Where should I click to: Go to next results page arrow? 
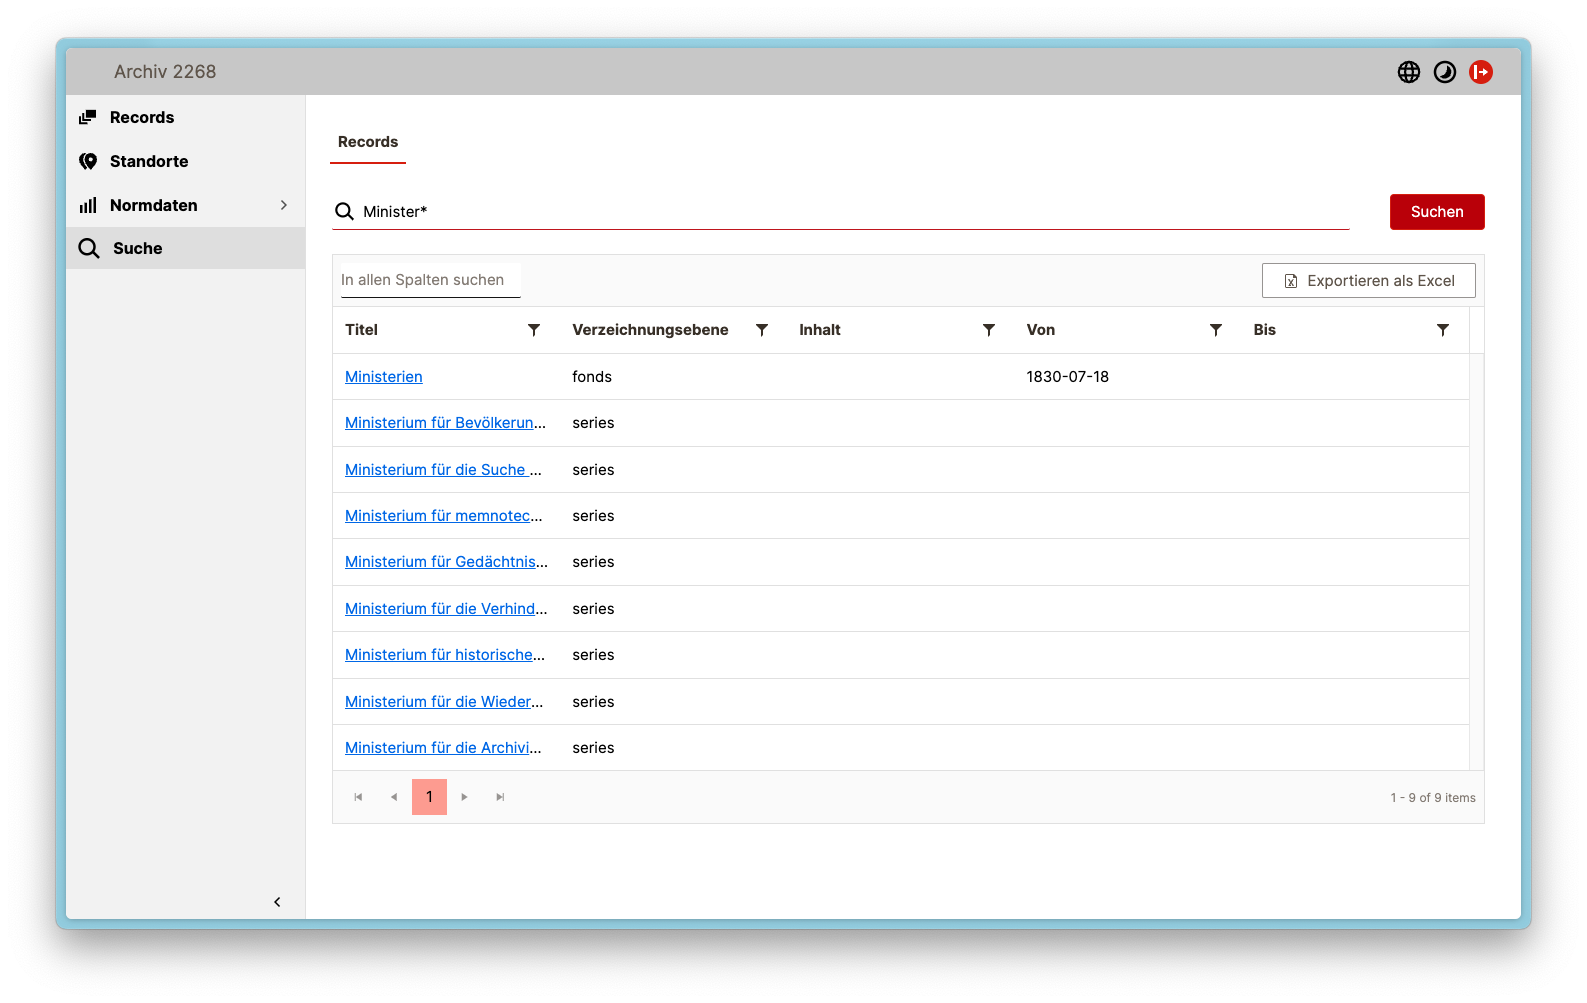pyautogui.click(x=464, y=797)
